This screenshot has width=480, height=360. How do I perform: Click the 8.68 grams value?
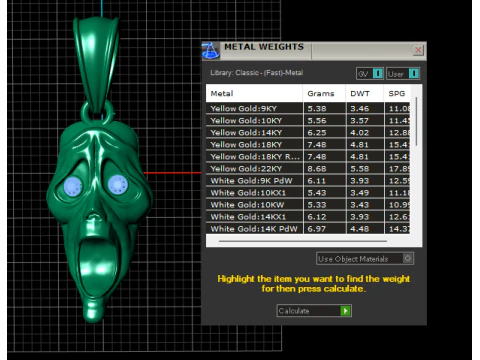317,169
